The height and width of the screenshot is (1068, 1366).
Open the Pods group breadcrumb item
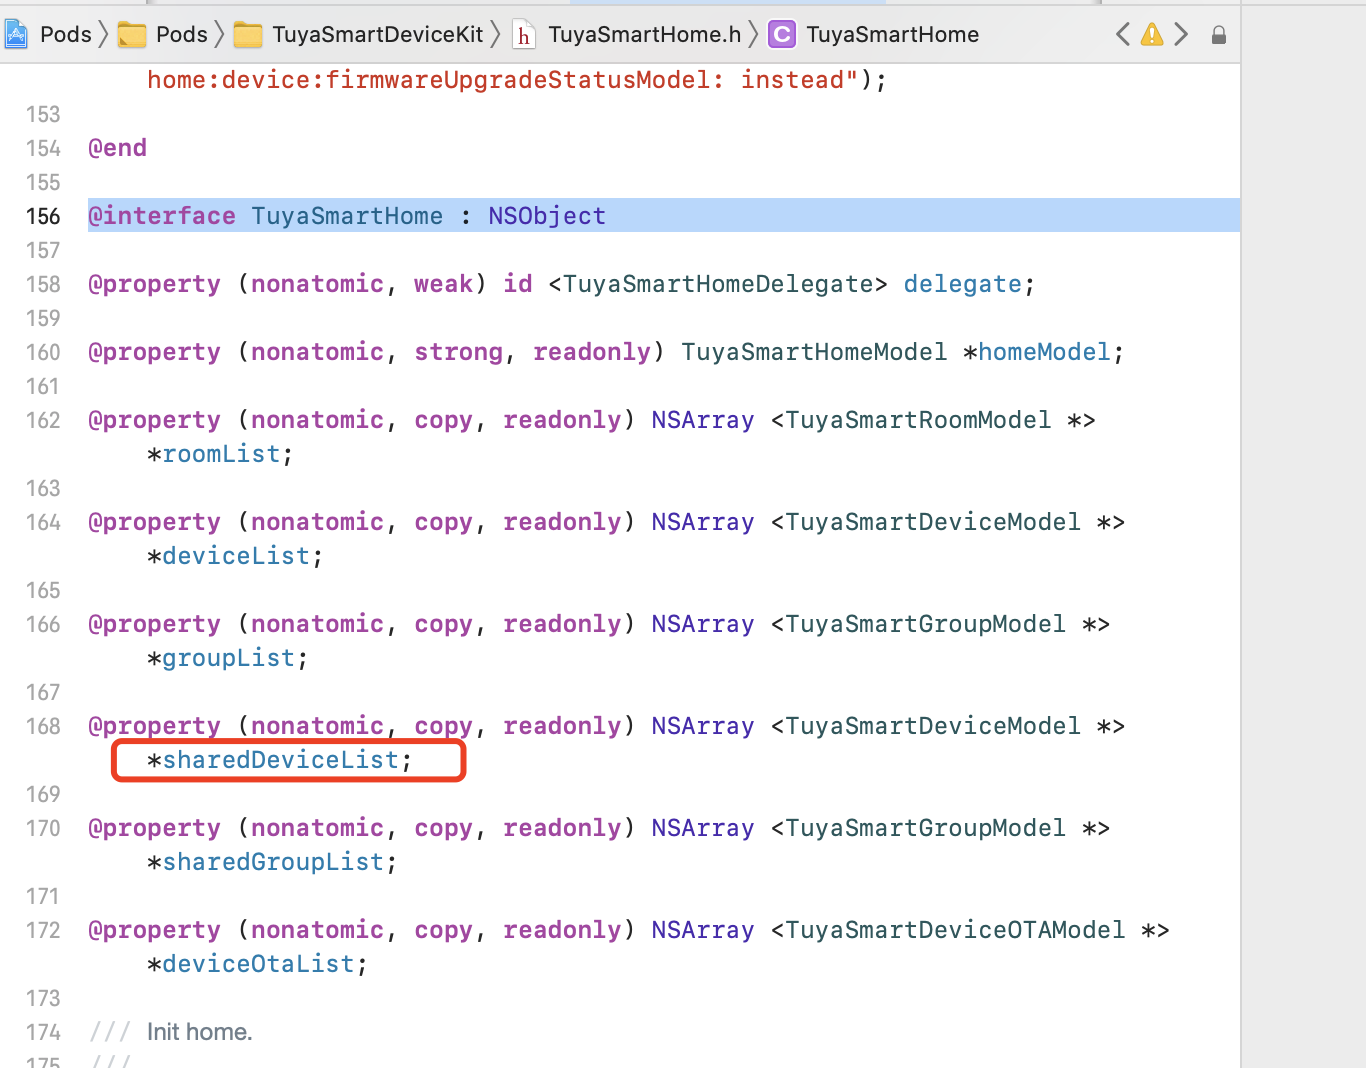tap(181, 35)
